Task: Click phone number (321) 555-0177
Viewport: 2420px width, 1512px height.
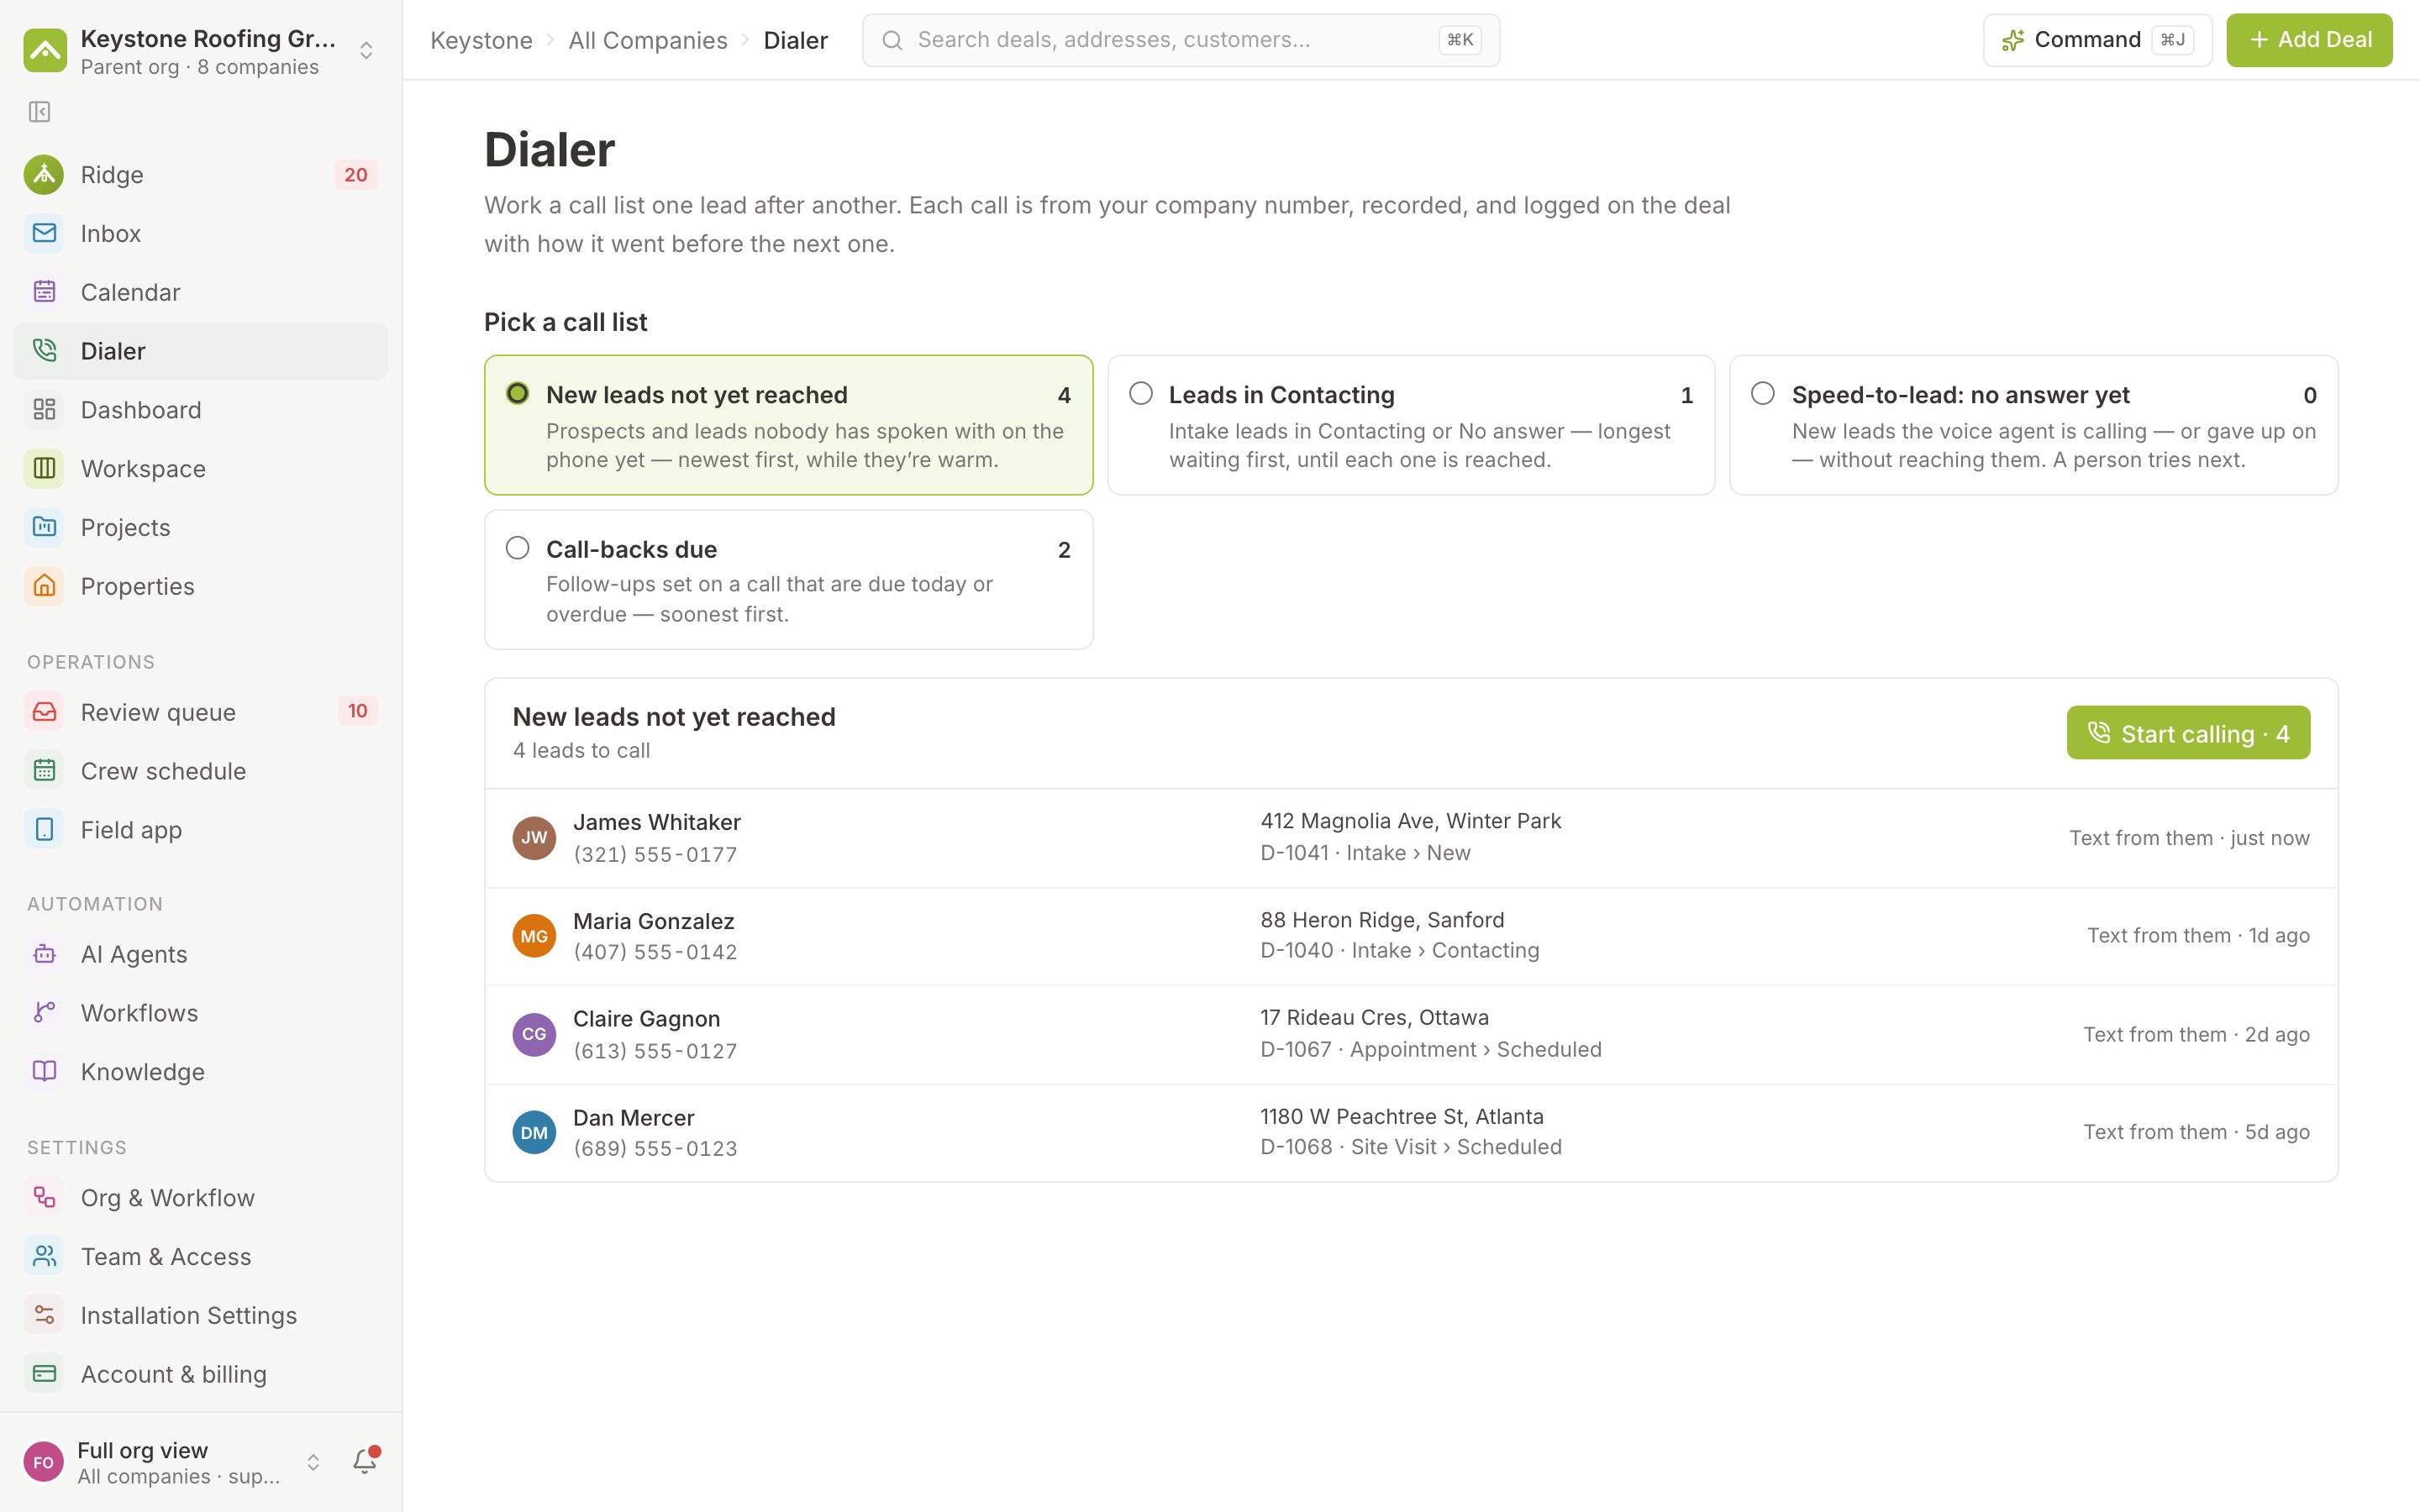Action: [655, 854]
